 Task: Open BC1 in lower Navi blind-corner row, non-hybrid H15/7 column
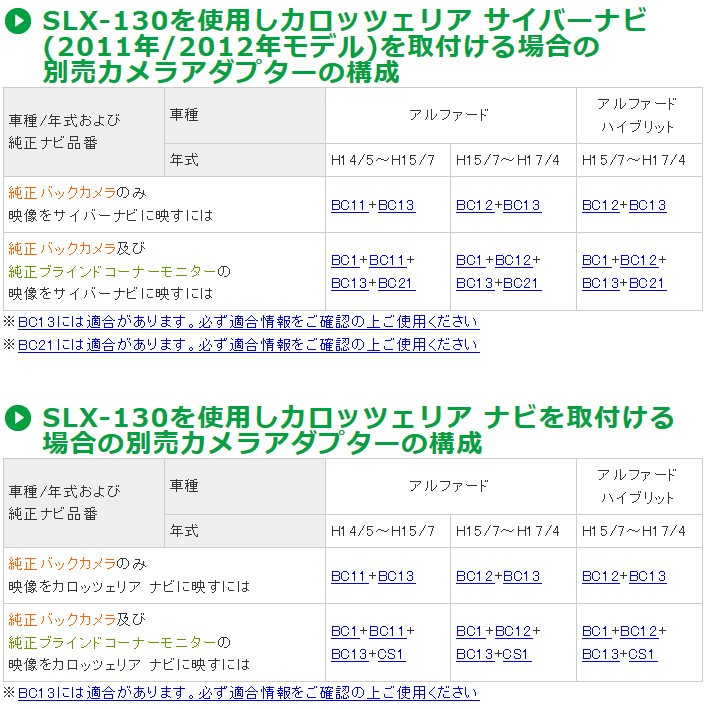click(470, 631)
